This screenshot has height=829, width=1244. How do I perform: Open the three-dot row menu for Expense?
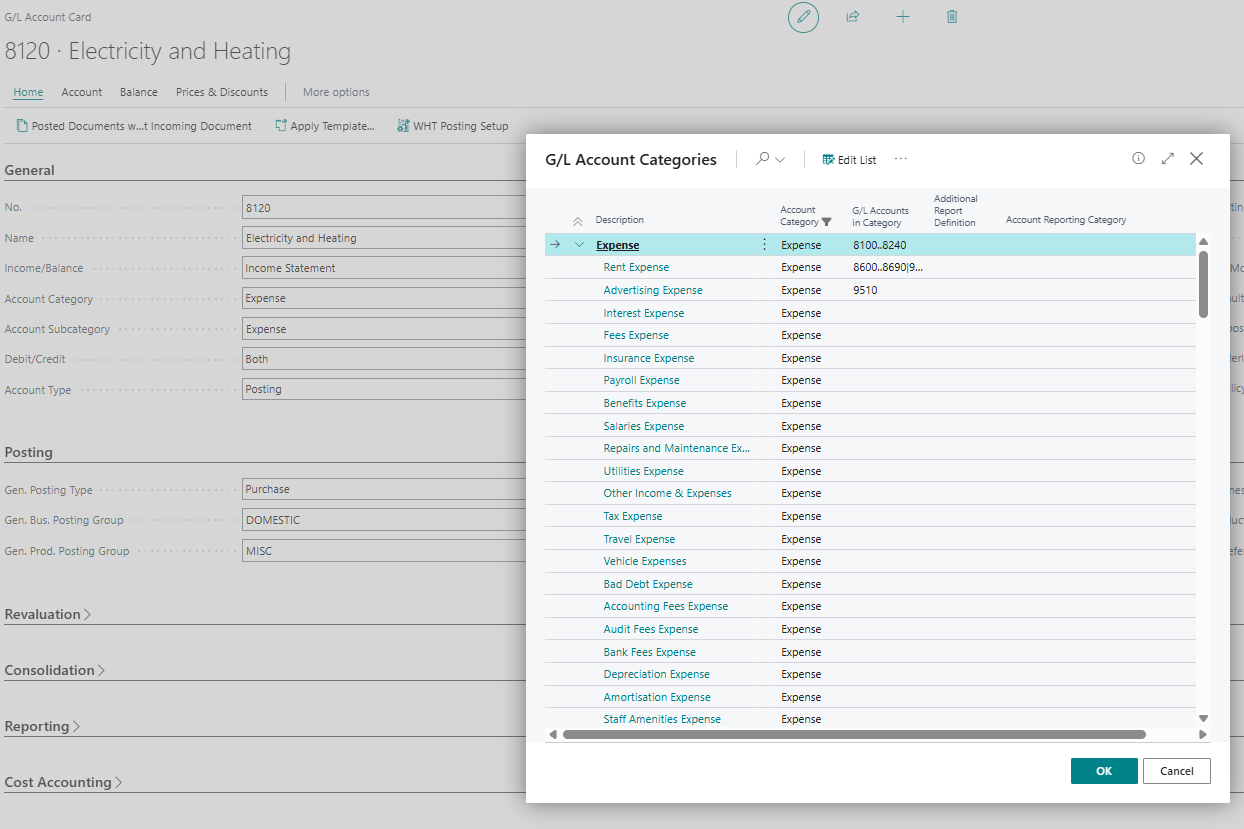(765, 245)
